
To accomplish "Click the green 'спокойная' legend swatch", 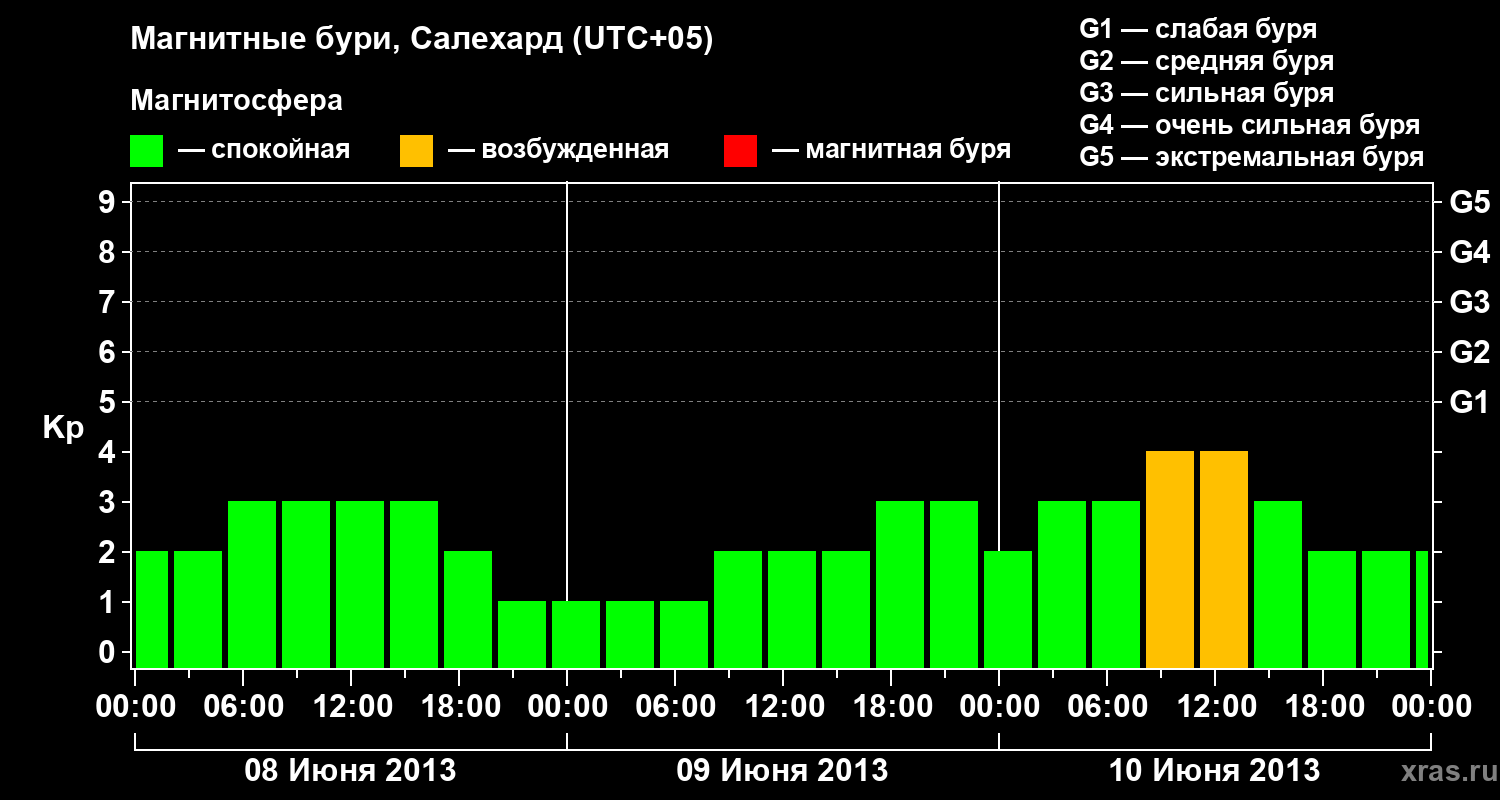I will 147,150.
